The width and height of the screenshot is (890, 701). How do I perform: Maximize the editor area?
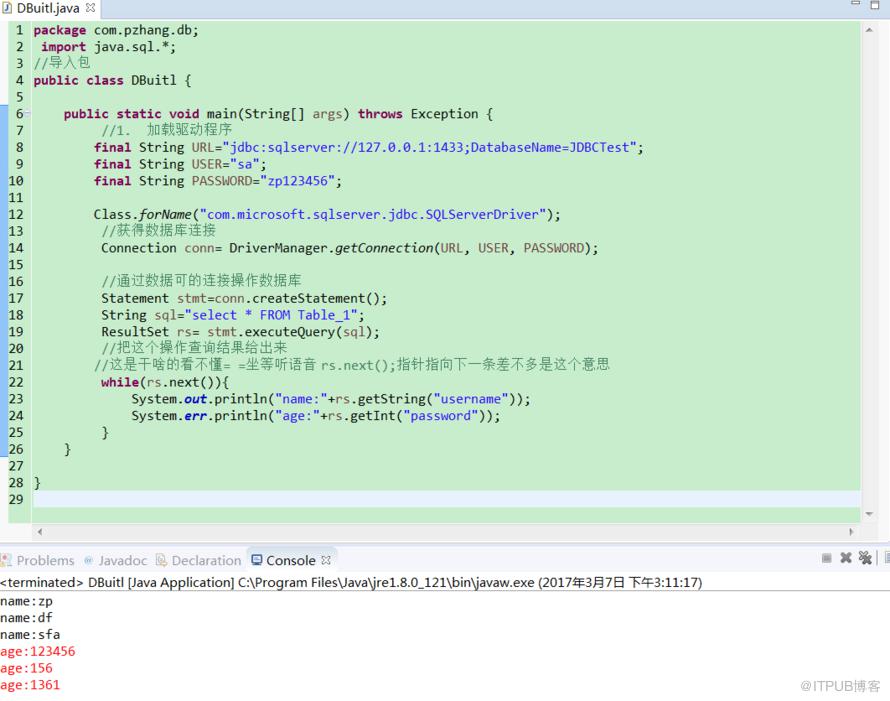[875, 5]
